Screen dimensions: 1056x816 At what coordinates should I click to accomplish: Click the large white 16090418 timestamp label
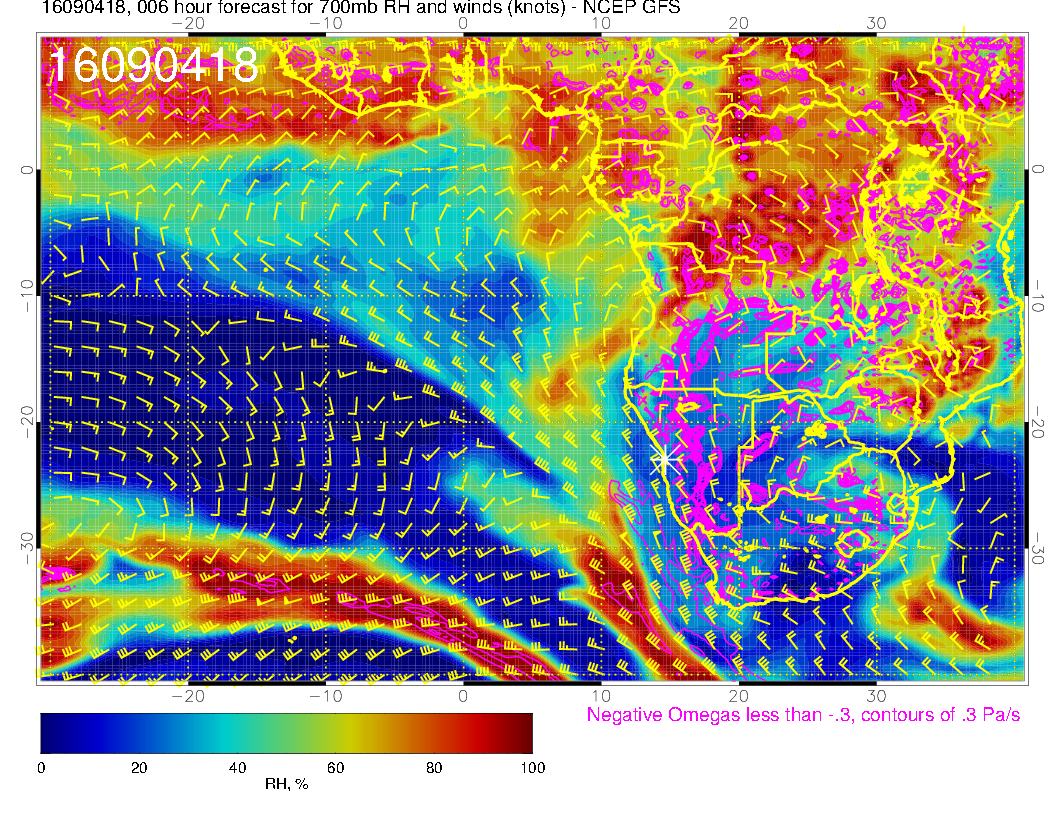[x=153, y=66]
